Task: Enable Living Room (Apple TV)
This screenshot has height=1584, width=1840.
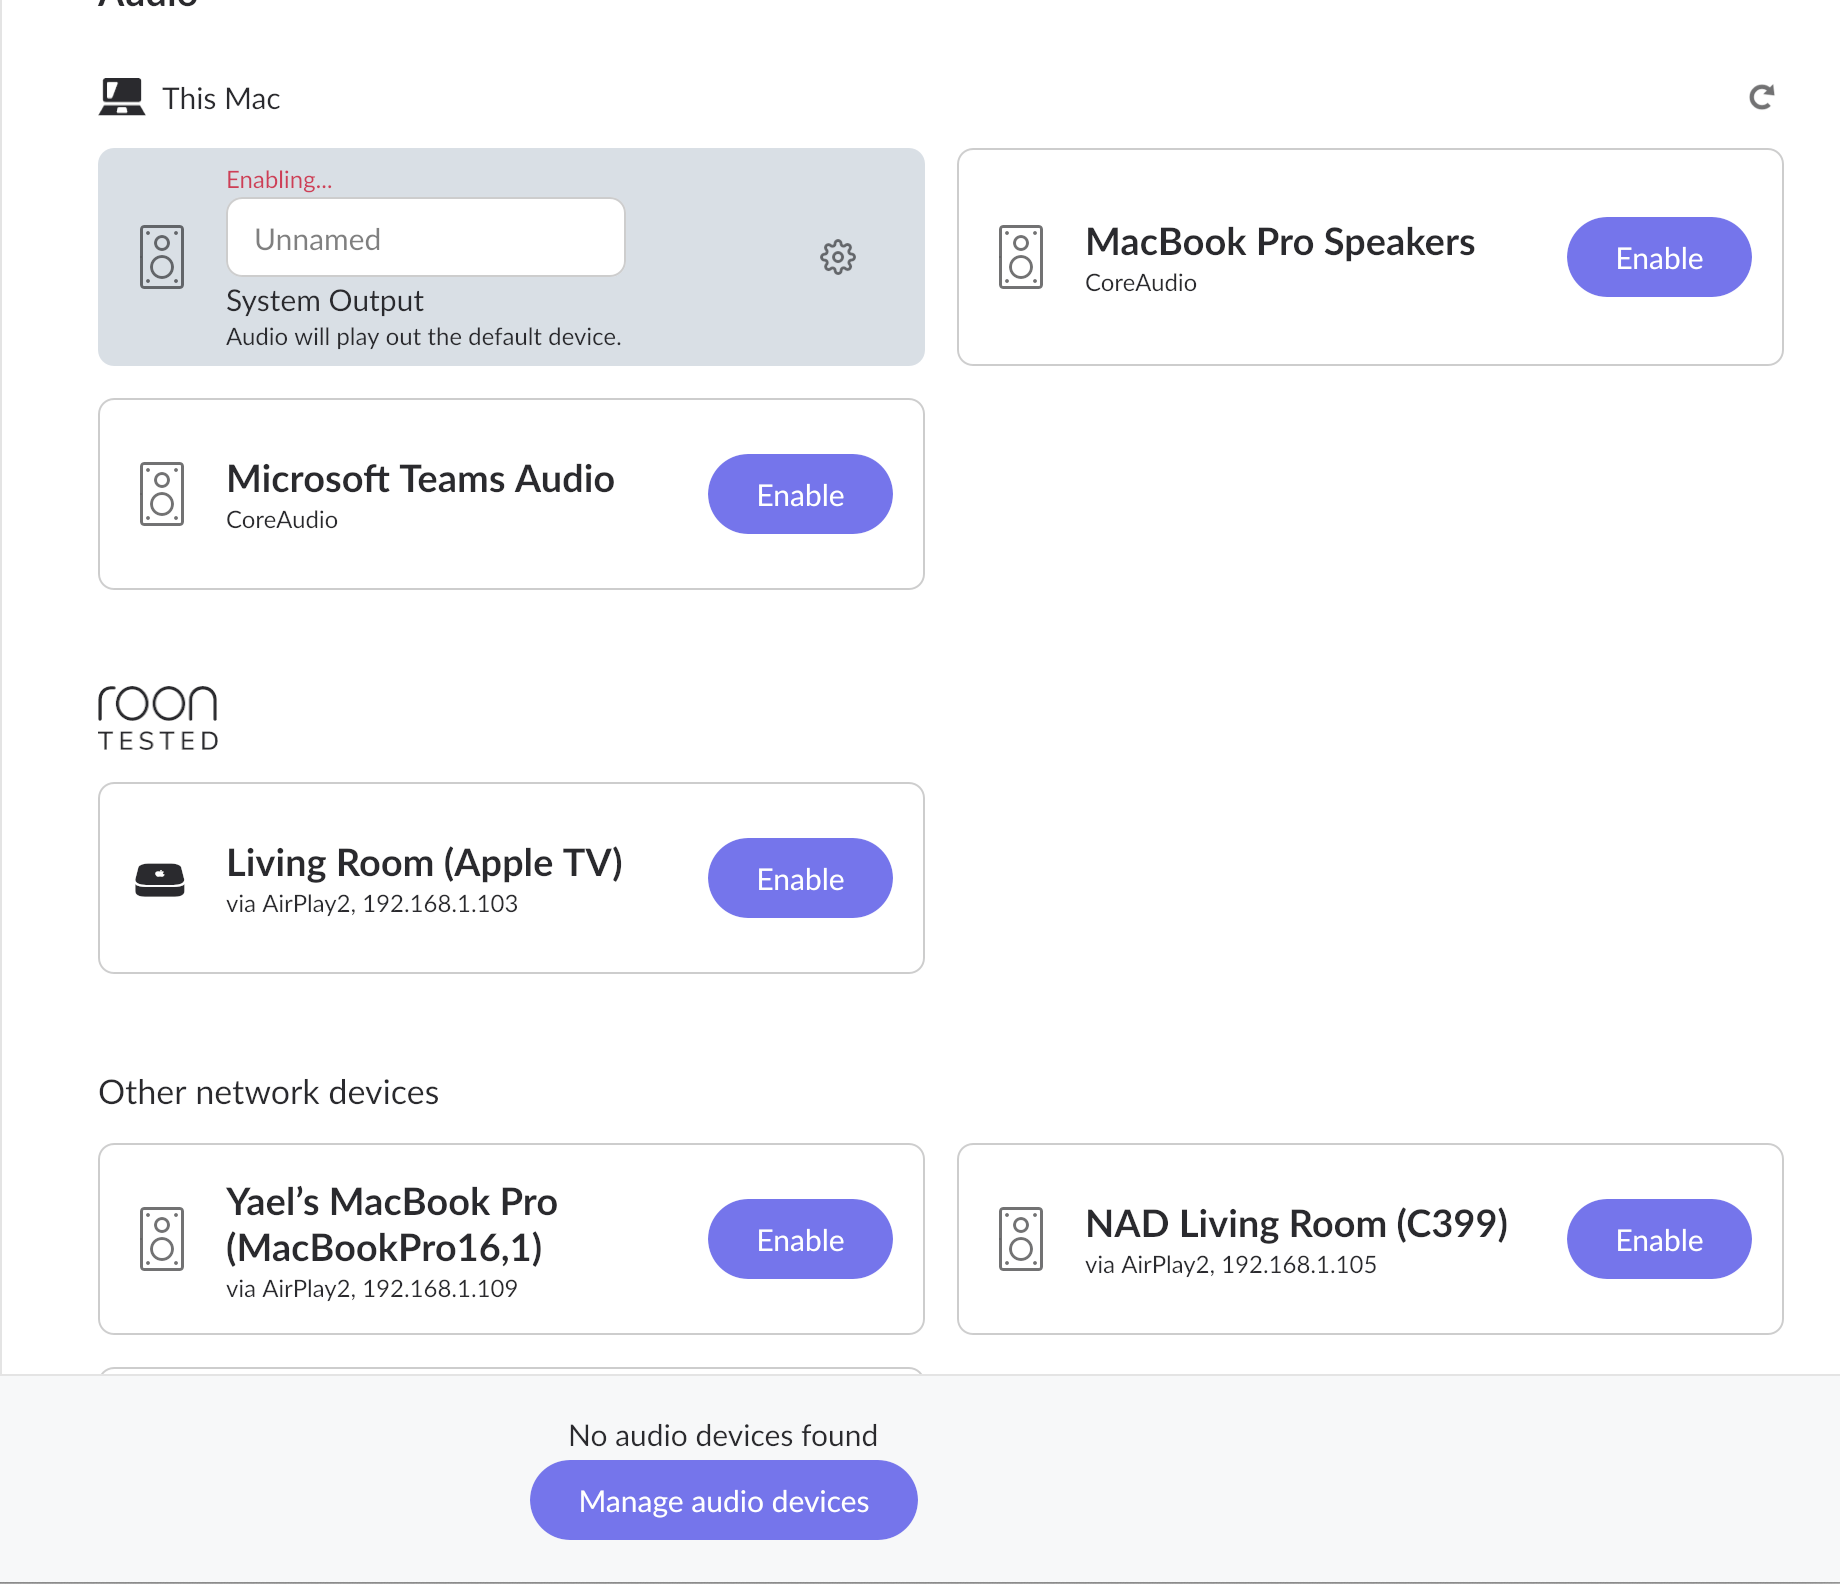Action: click(x=800, y=878)
